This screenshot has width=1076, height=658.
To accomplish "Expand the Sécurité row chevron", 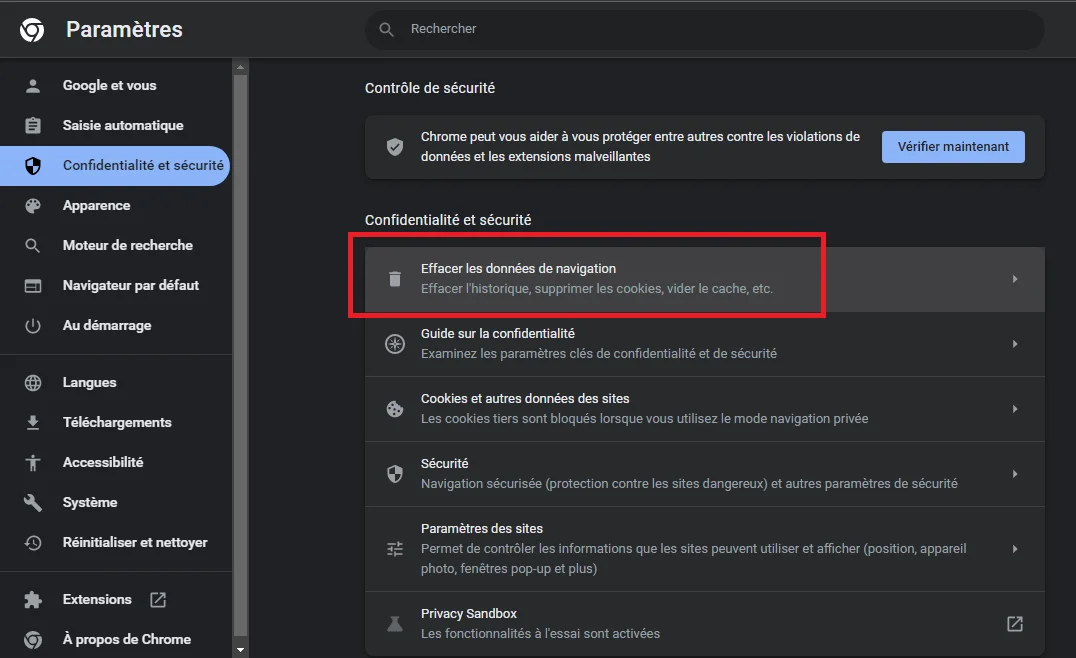I will pyautogui.click(x=1014, y=474).
